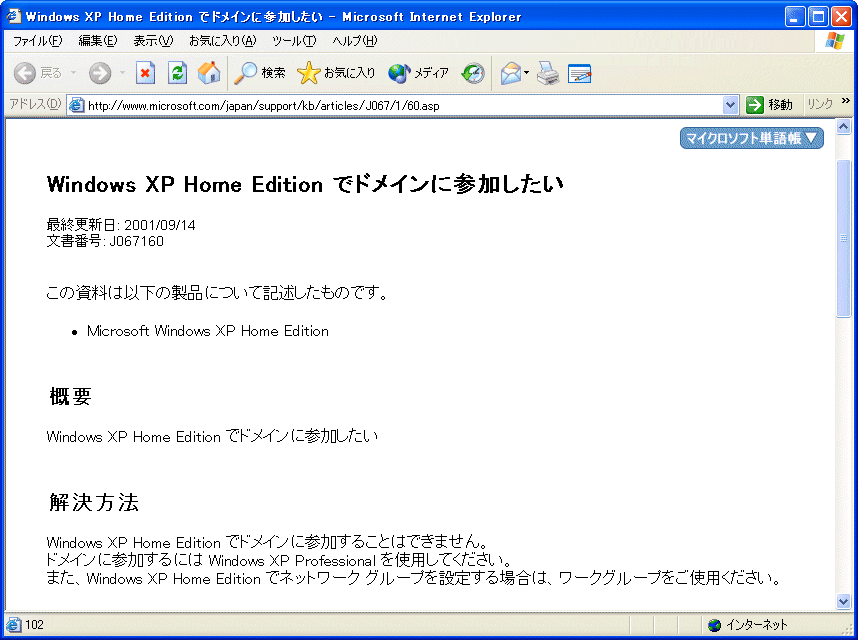Click the status bar text 102
The image size is (858, 640).
(34, 625)
